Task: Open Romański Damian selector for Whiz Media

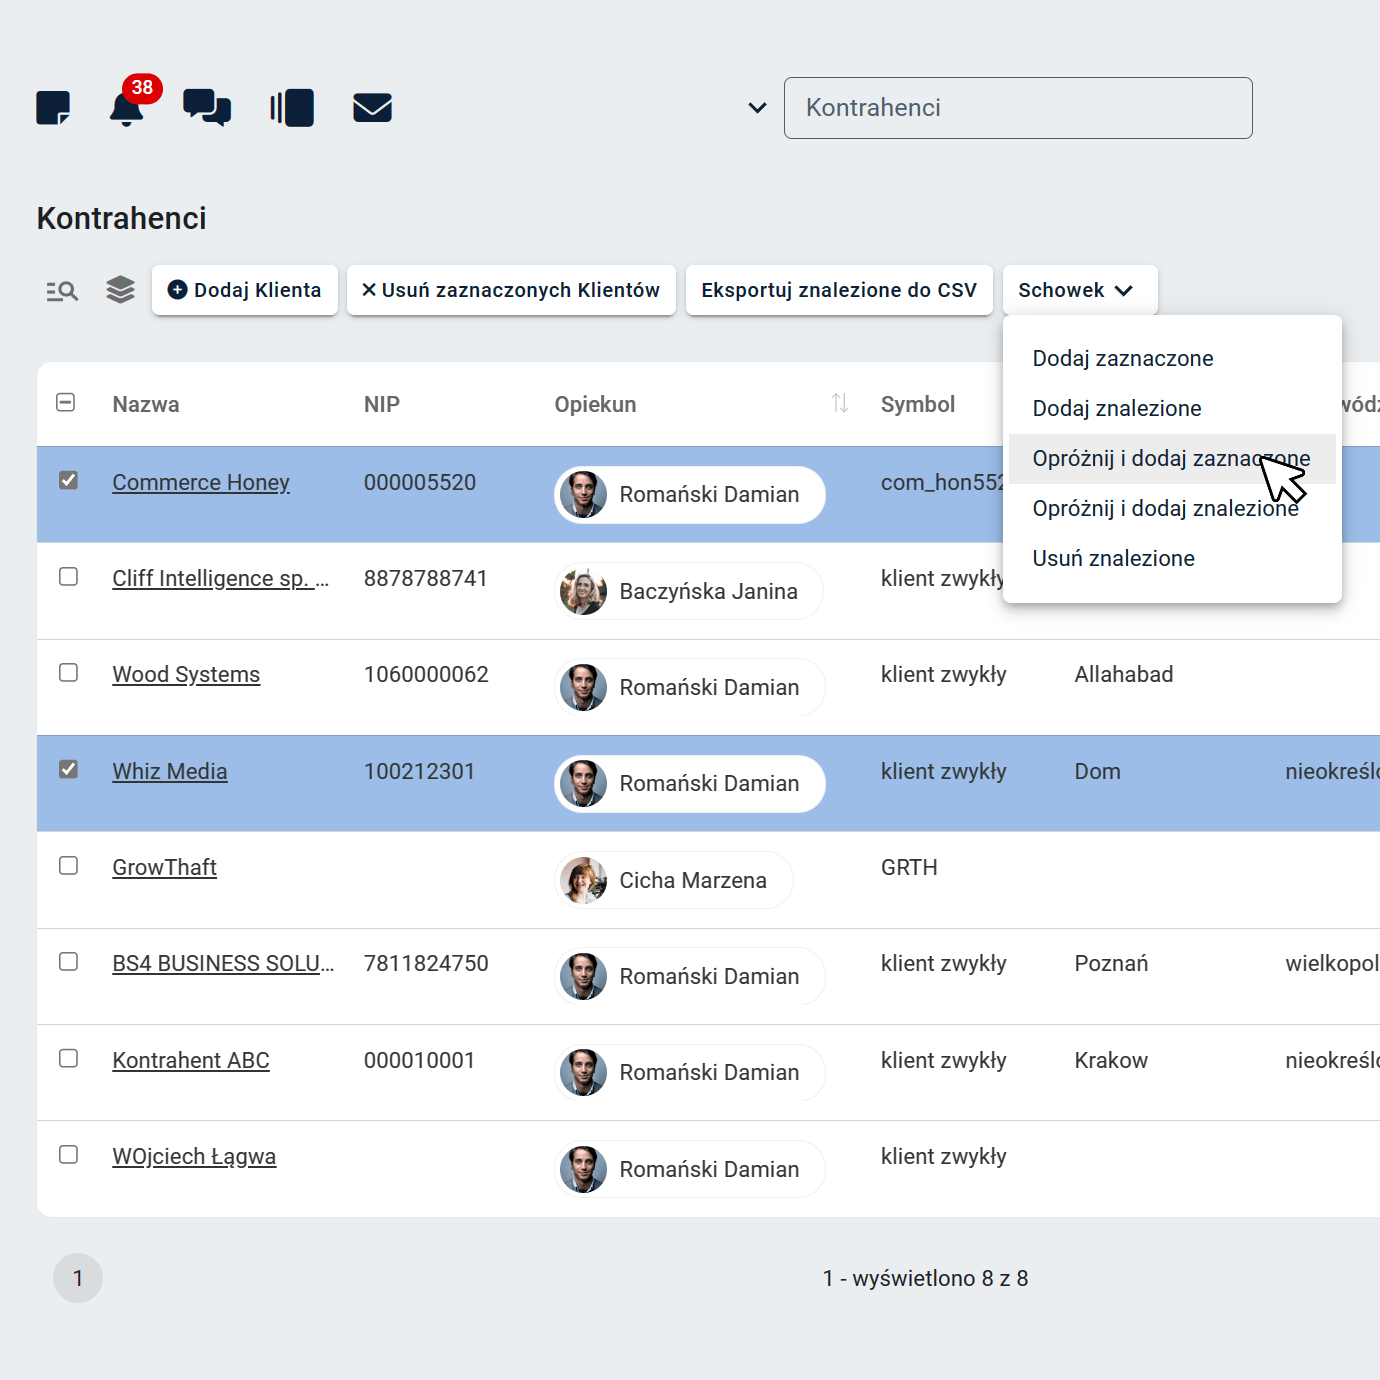Action: tap(690, 784)
